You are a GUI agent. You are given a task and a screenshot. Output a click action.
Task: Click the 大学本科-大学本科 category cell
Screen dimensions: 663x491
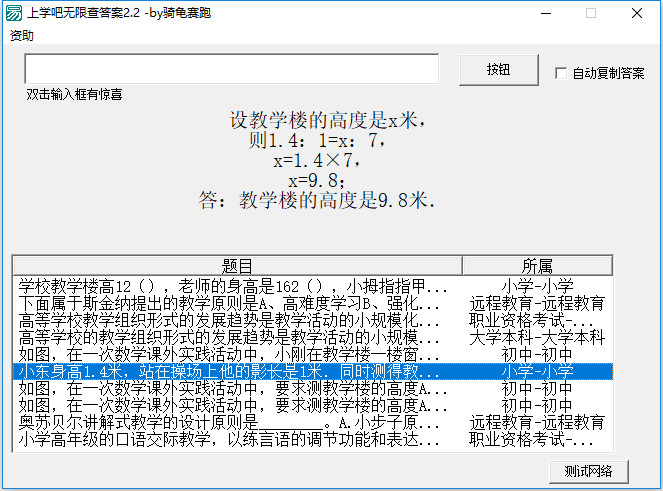[x=537, y=337]
